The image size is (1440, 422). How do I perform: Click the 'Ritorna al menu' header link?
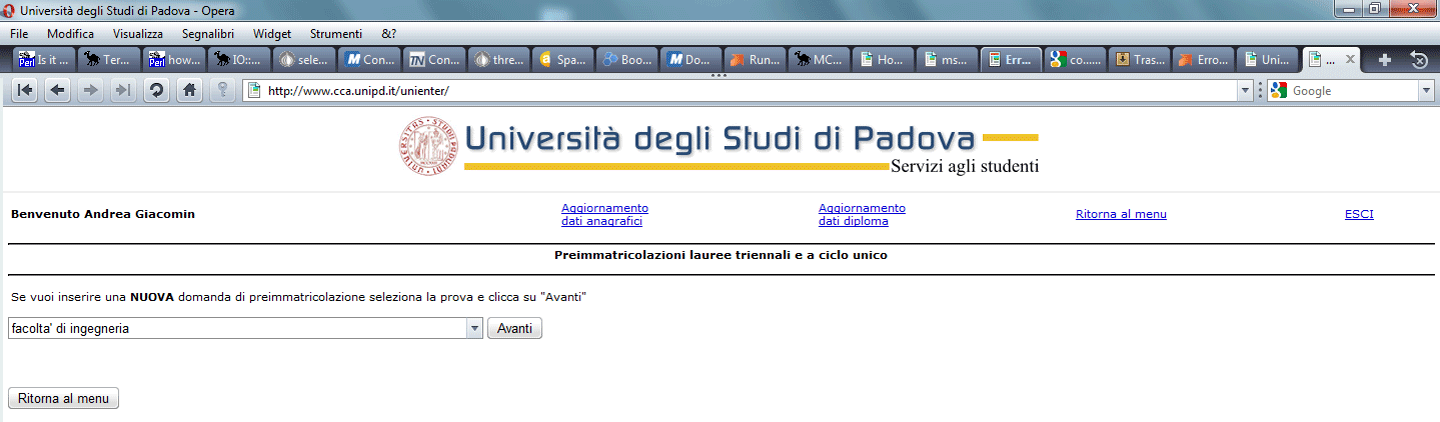tap(1121, 214)
